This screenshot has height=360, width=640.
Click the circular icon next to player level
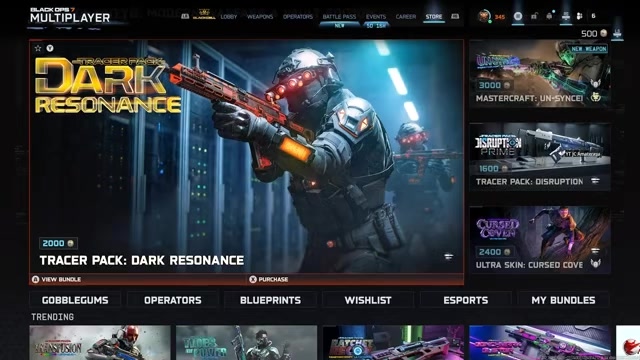tap(518, 16)
